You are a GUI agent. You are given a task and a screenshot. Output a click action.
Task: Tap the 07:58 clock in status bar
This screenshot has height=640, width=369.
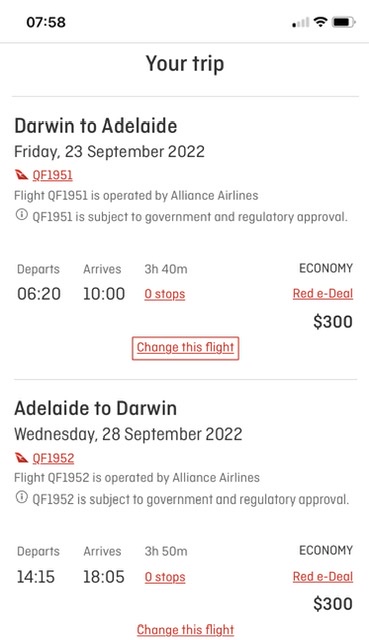tap(46, 22)
